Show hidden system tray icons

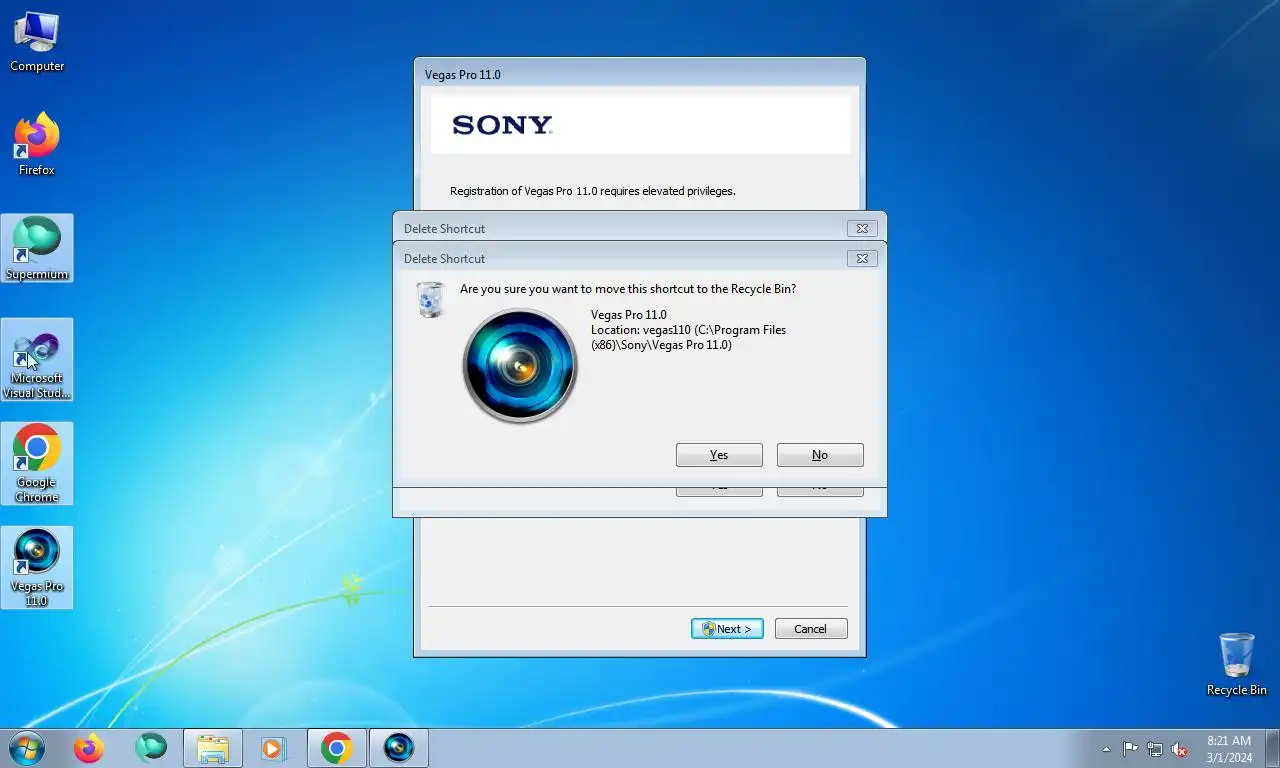pyautogui.click(x=1106, y=749)
